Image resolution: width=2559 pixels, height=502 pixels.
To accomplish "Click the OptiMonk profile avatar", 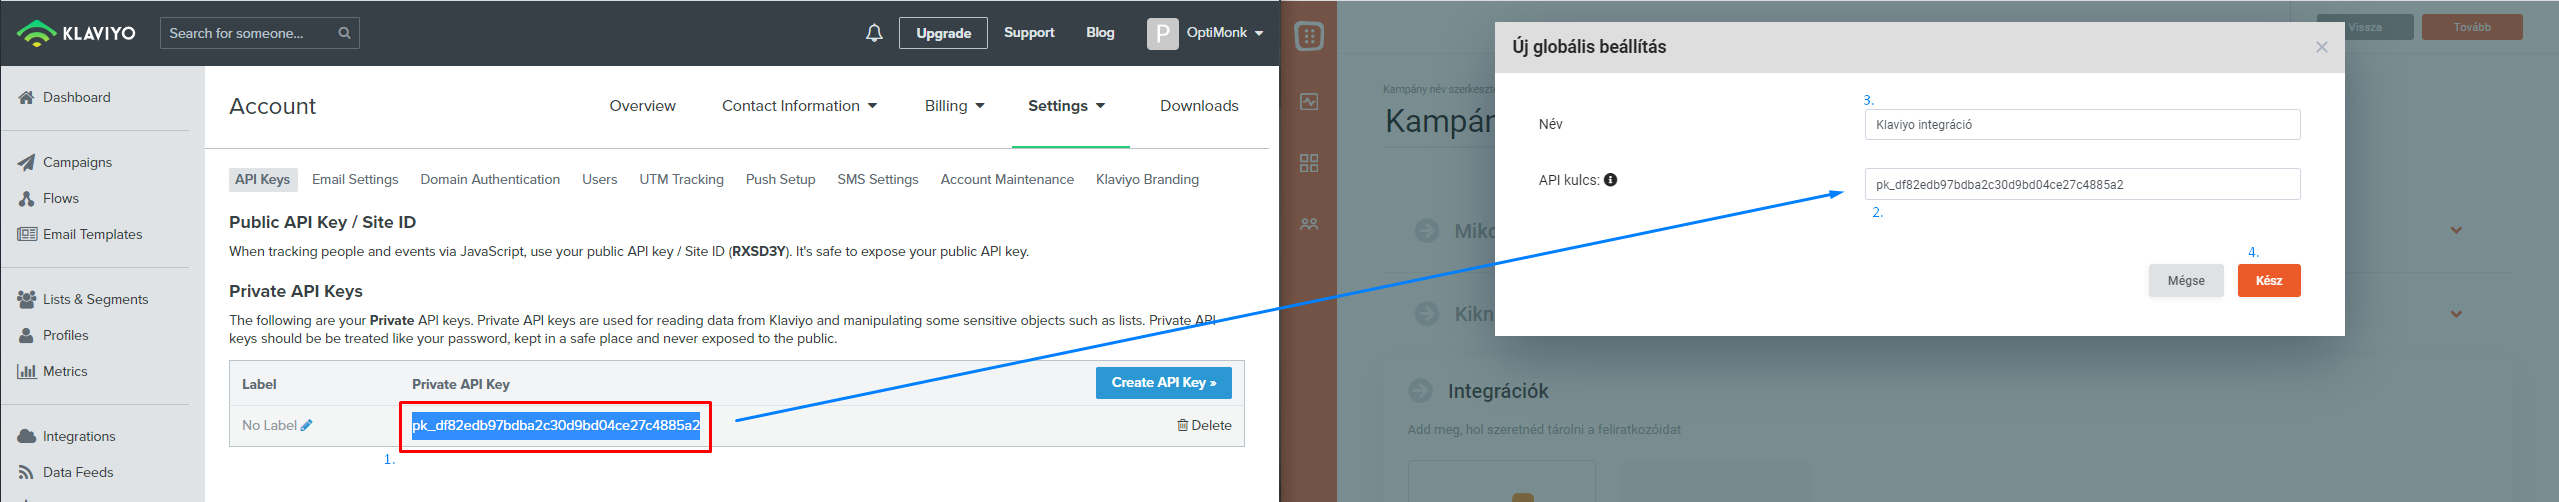I will 1162,33.
